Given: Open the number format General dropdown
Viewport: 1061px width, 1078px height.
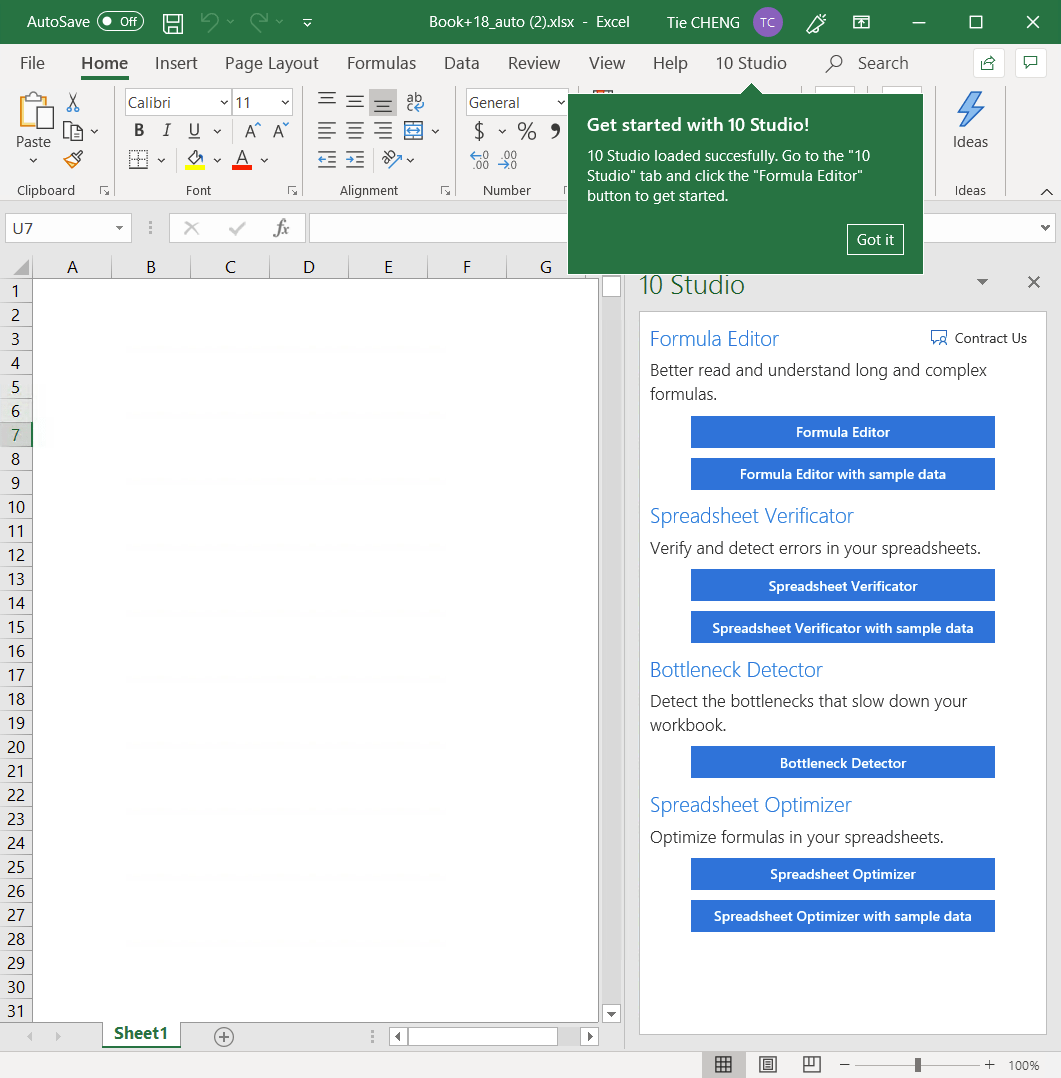Looking at the screenshot, I should coord(560,102).
